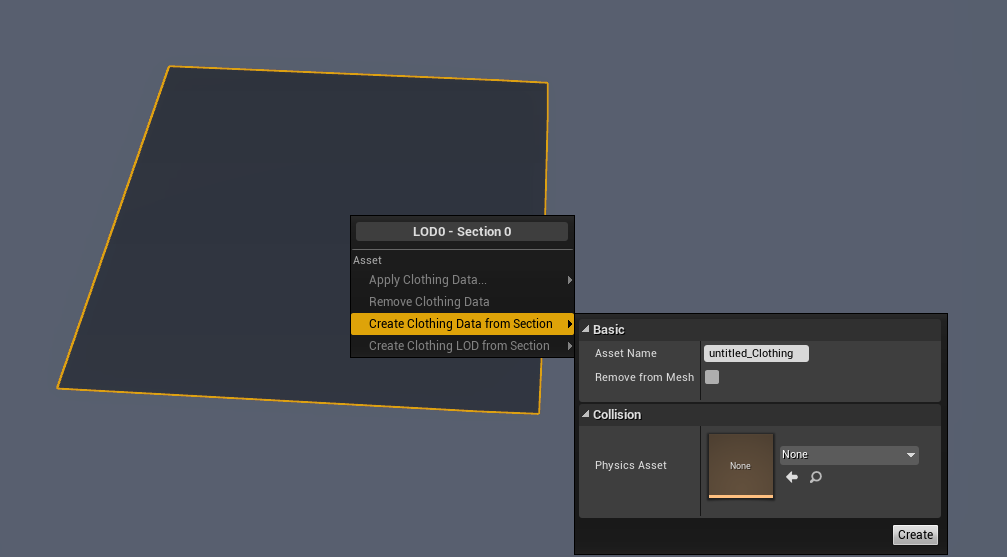Click the use-selected-asset arrow icon
This screenshot has height=557, width=1007.
click(792, 478)
